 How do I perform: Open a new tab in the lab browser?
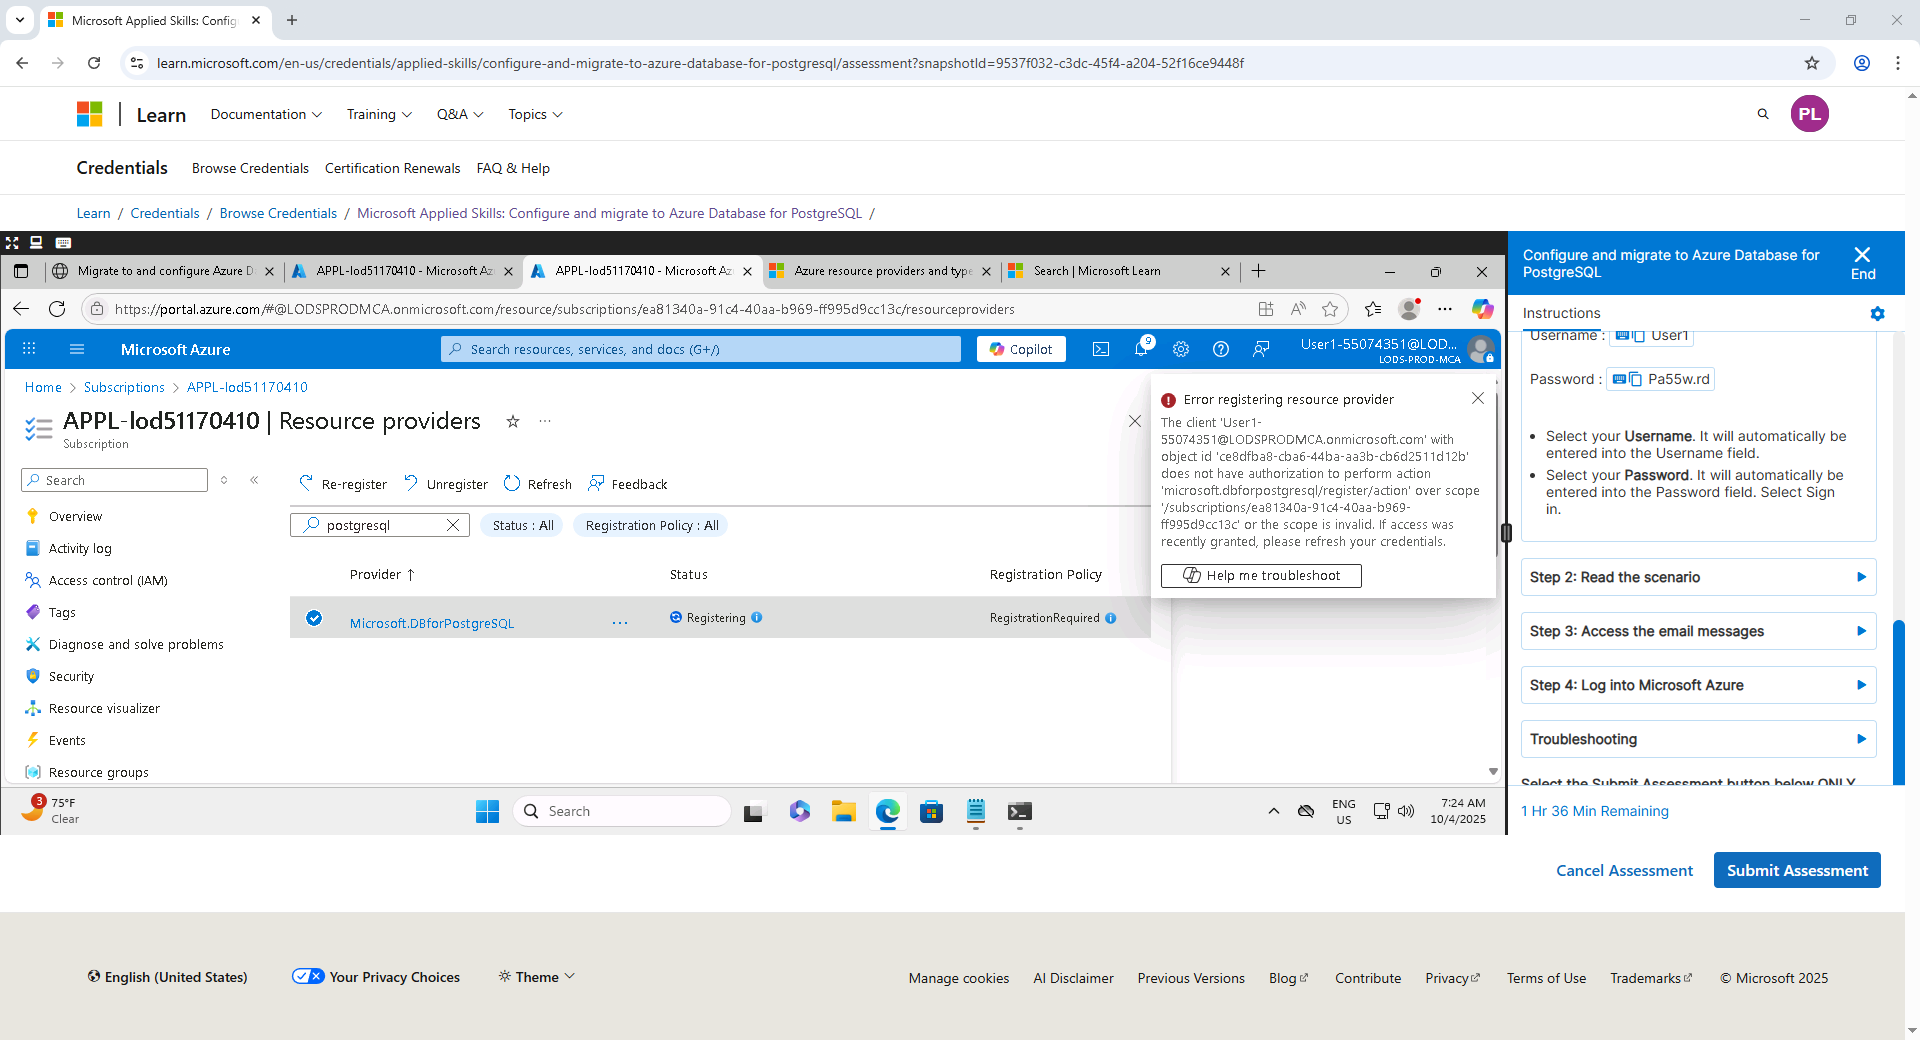1259,271
